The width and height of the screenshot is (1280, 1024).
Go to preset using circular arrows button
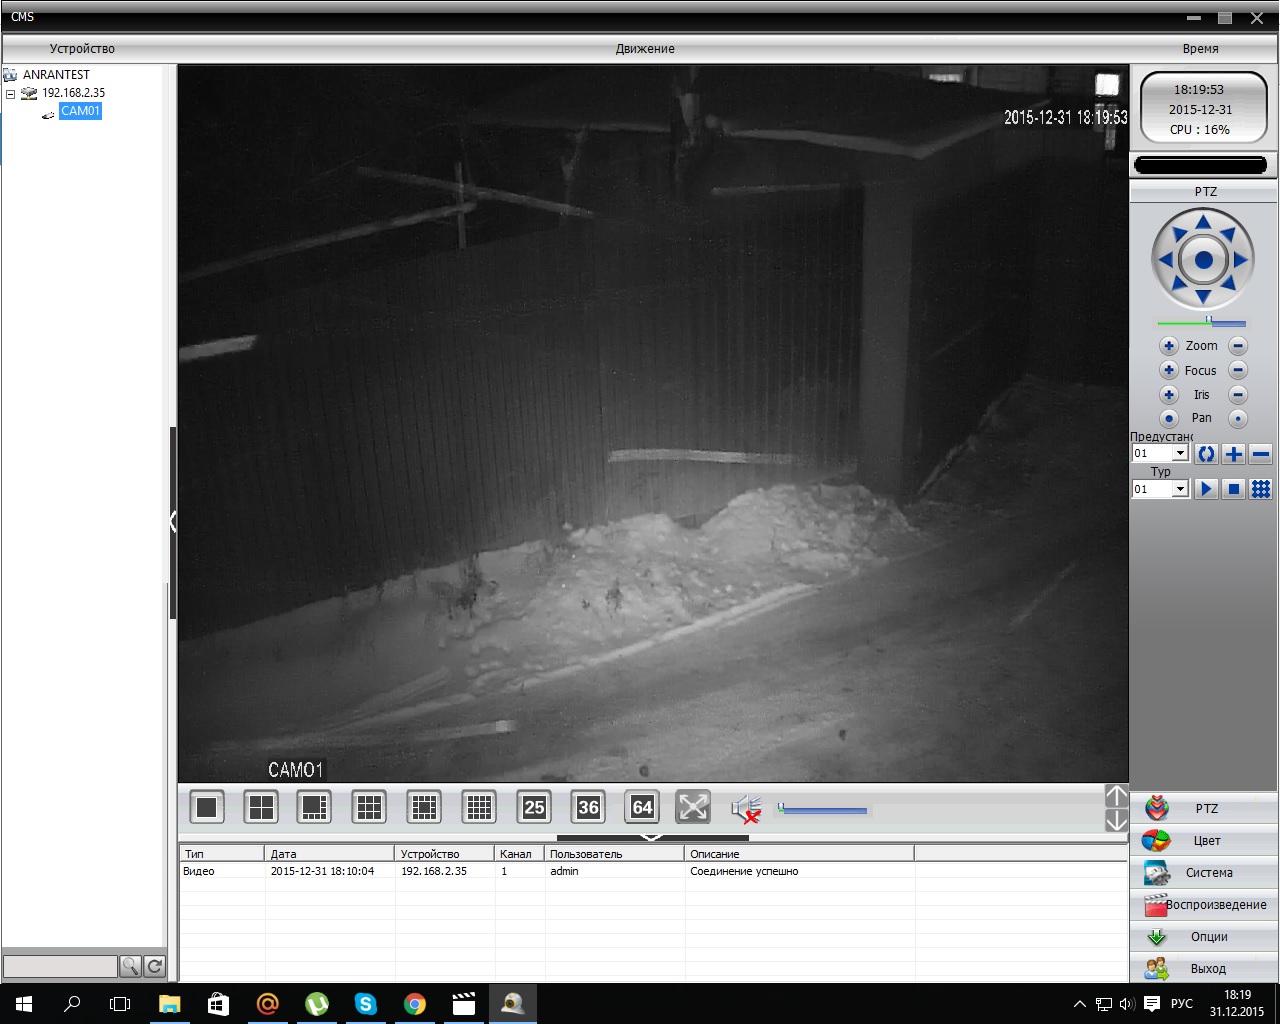click(x=1207, y=454)
